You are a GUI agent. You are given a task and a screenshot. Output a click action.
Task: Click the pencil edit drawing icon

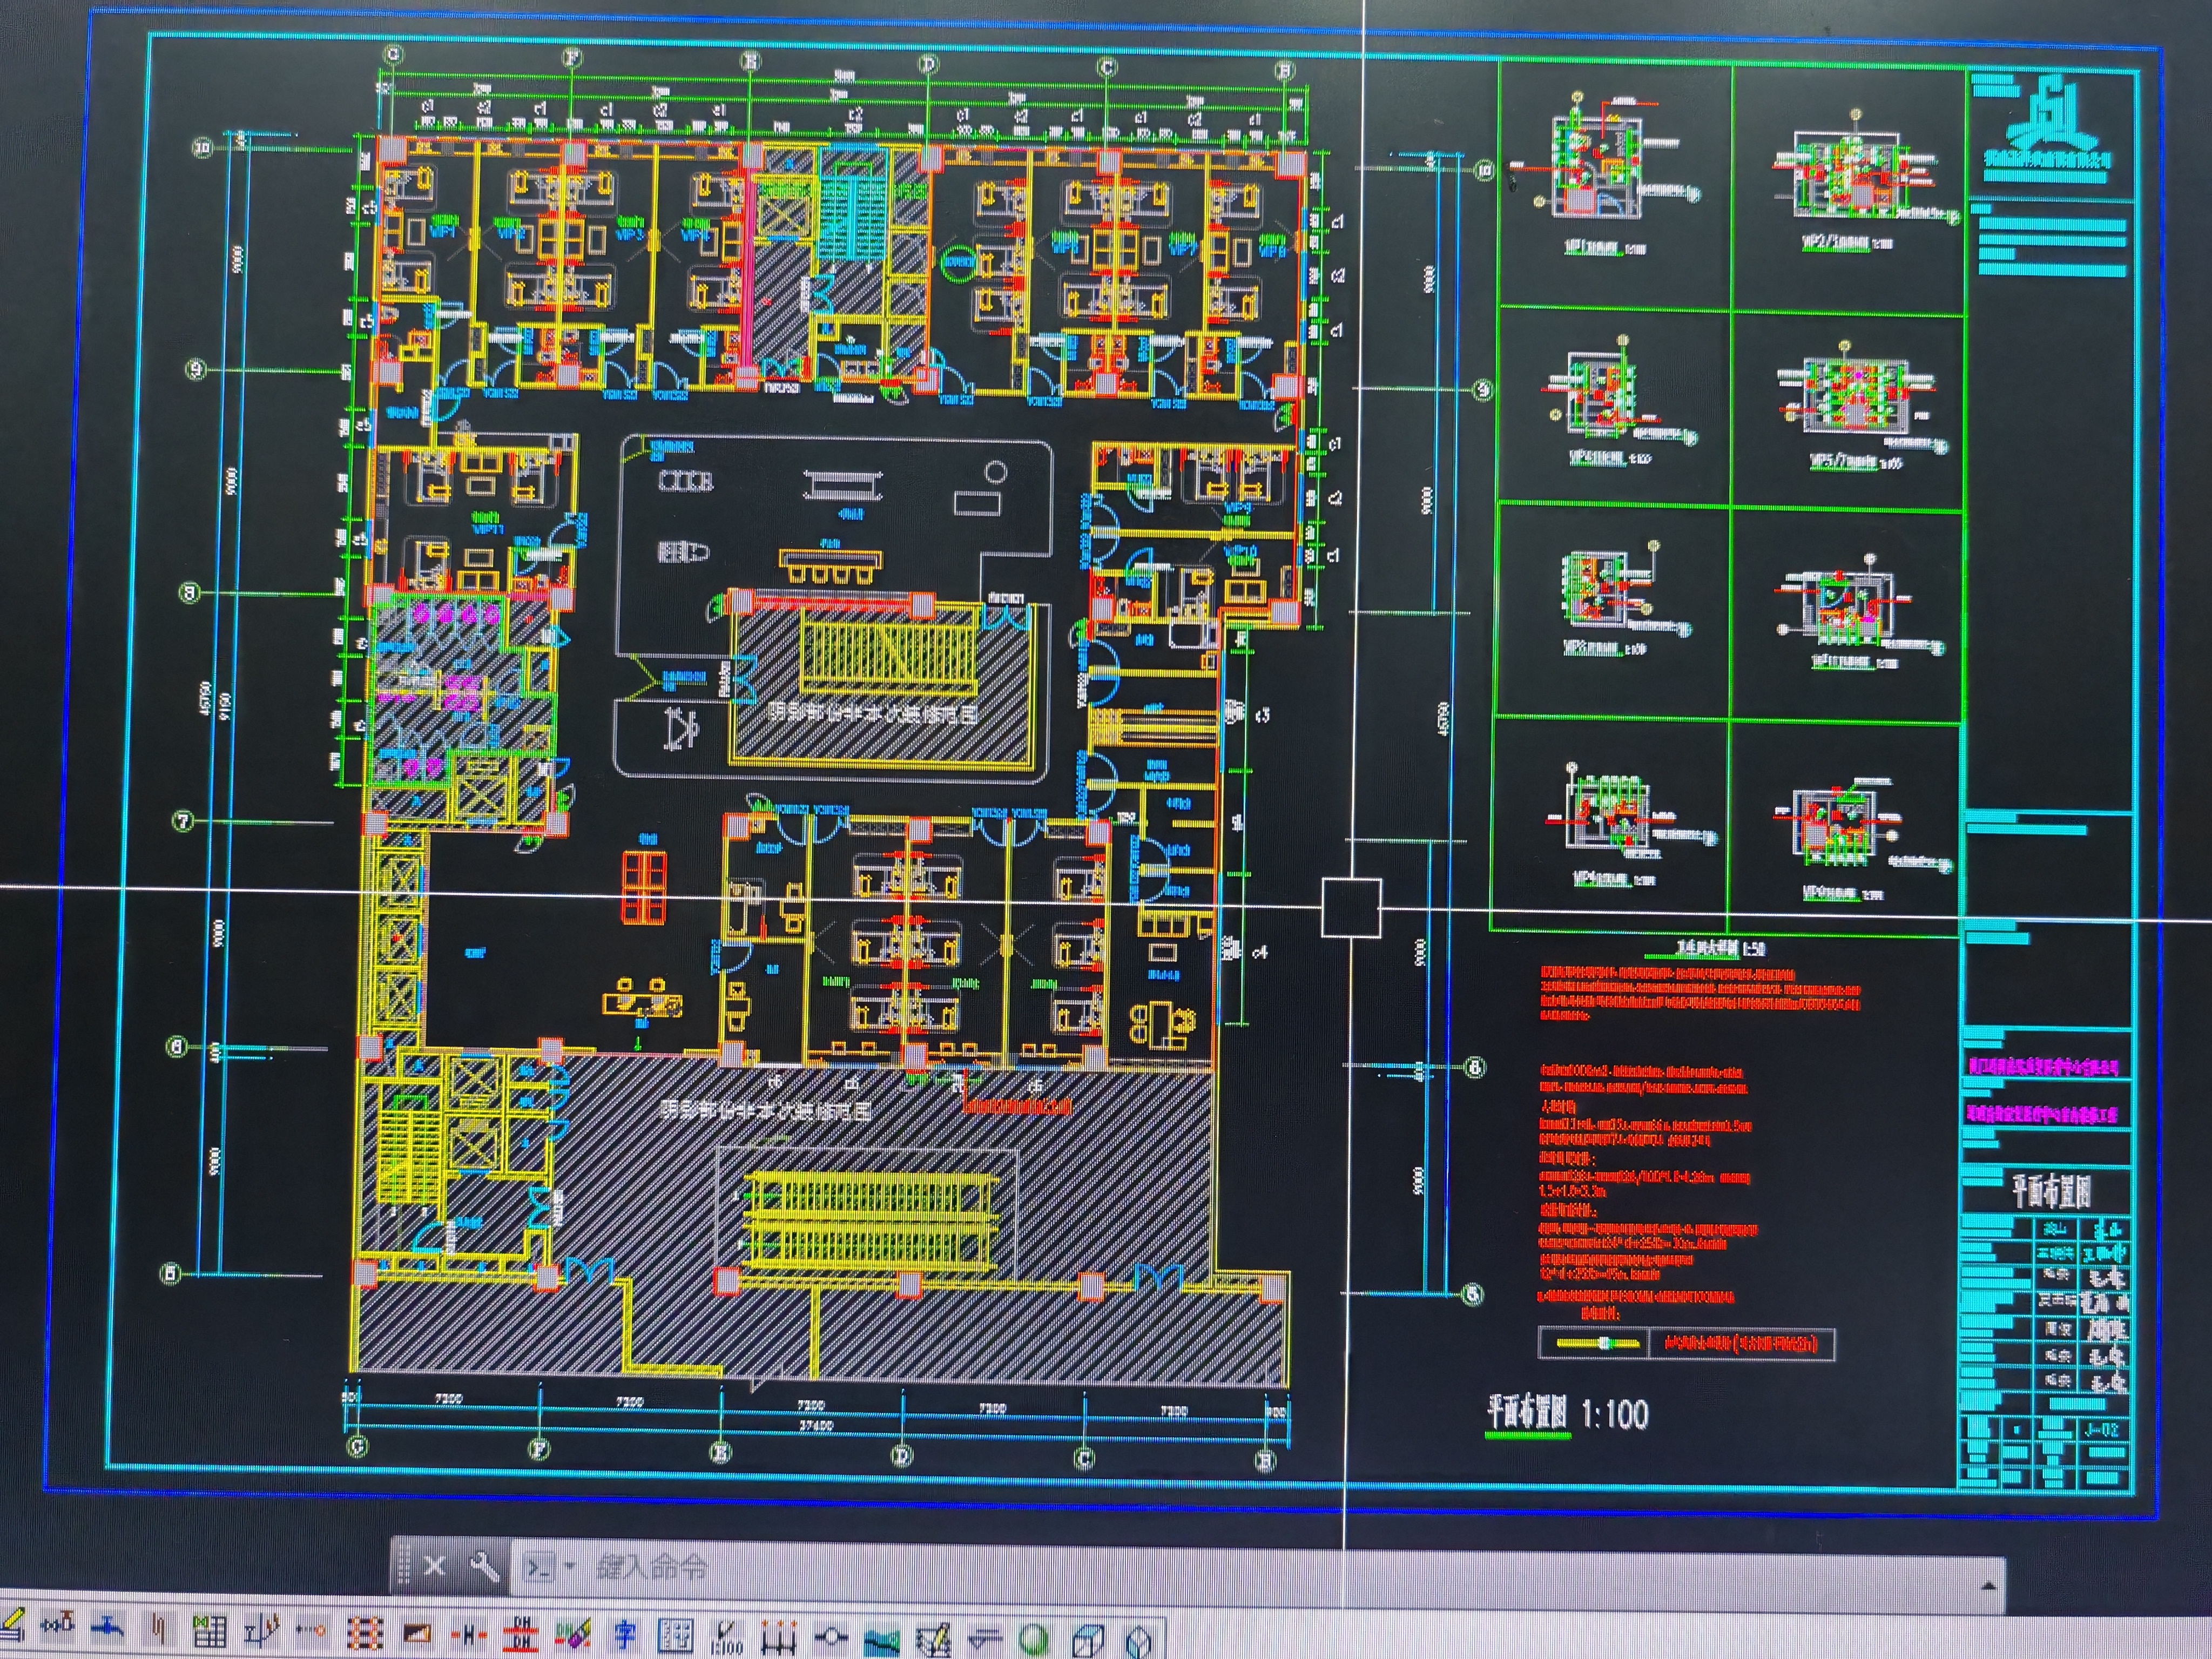(933, 1640)
